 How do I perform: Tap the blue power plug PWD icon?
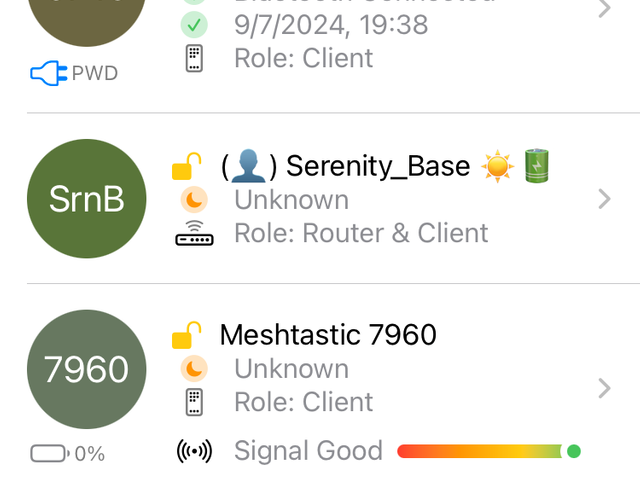coord(46,73)
